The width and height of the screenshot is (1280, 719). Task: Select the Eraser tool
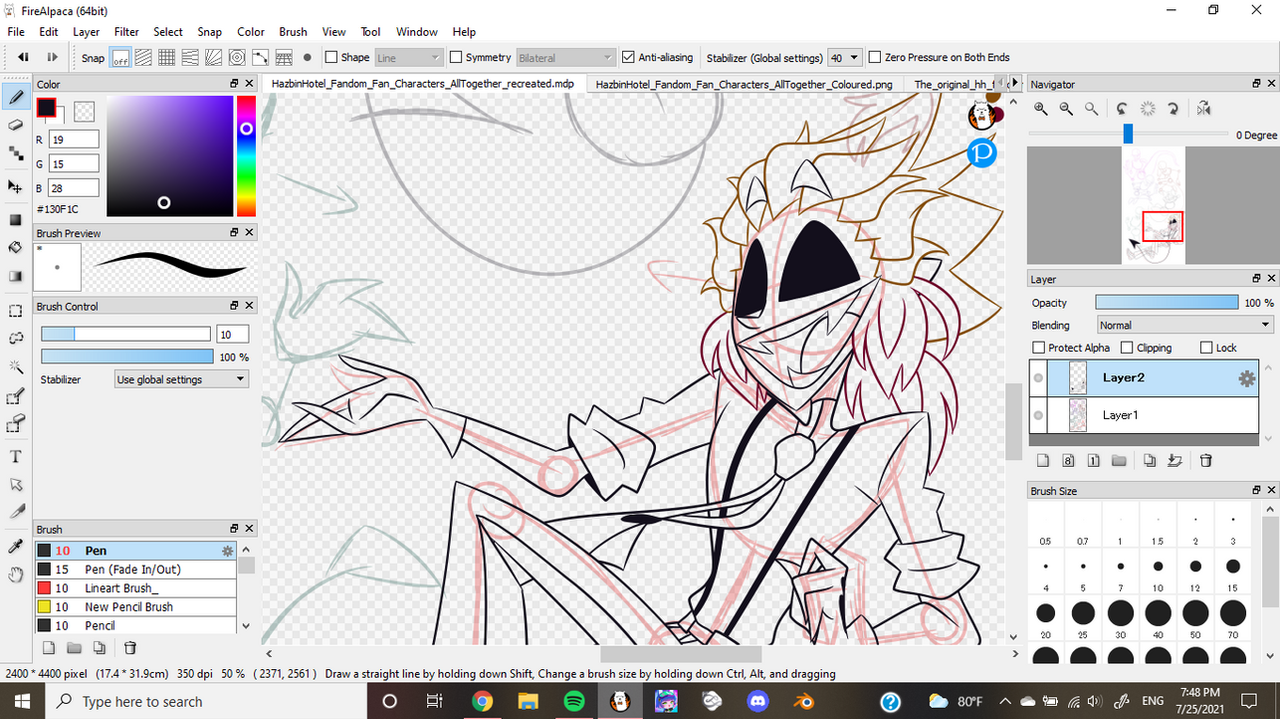(x=15, y=125)
